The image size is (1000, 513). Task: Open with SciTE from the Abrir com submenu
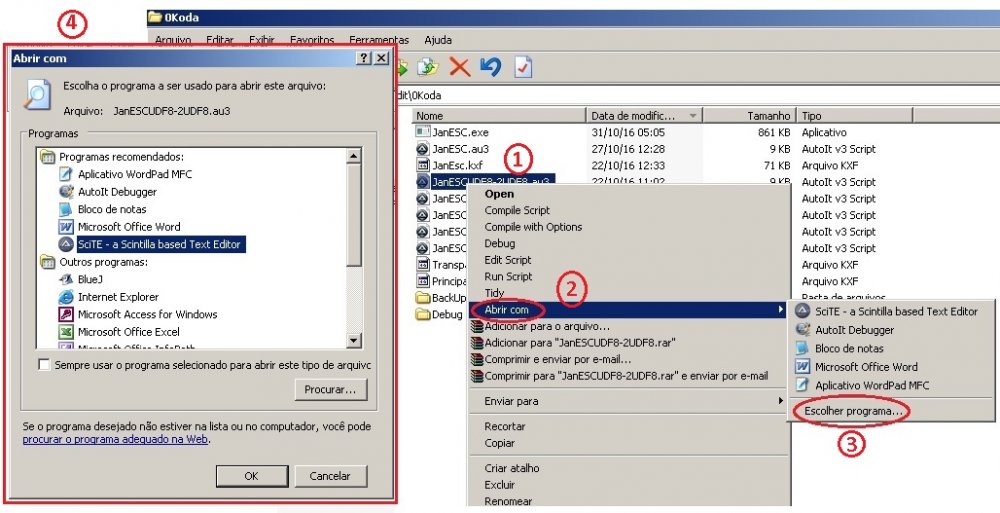[896, 311]
